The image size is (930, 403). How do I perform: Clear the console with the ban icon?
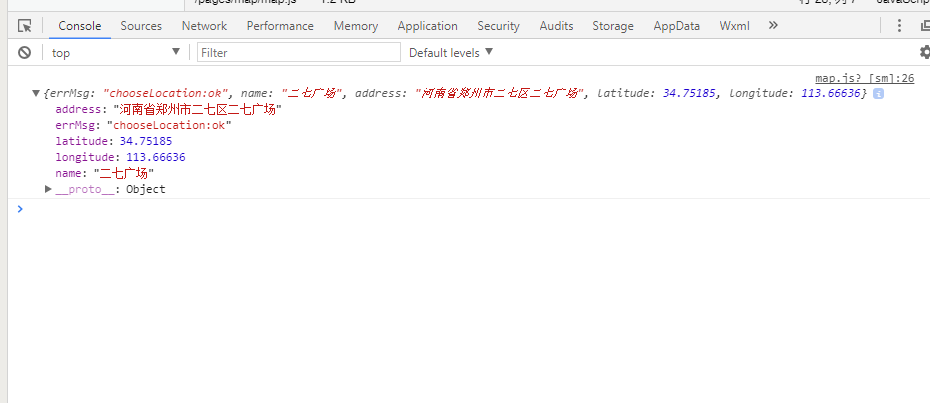point(24,53)
